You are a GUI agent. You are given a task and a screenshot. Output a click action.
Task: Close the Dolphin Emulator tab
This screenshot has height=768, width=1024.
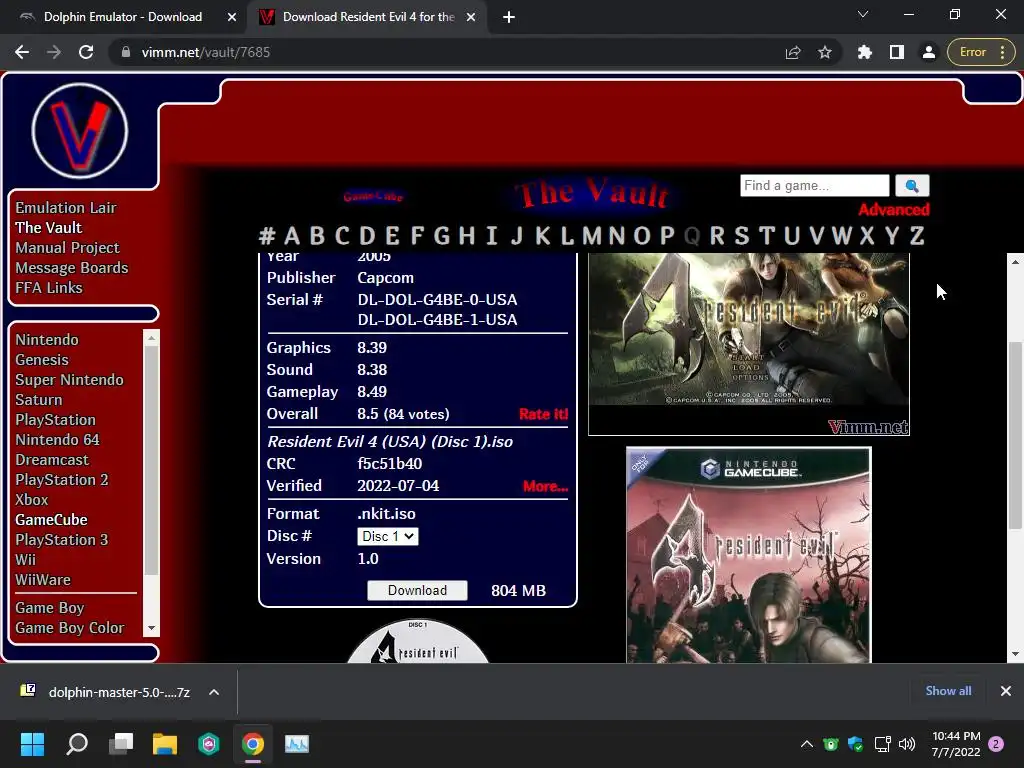coord(232,17)
